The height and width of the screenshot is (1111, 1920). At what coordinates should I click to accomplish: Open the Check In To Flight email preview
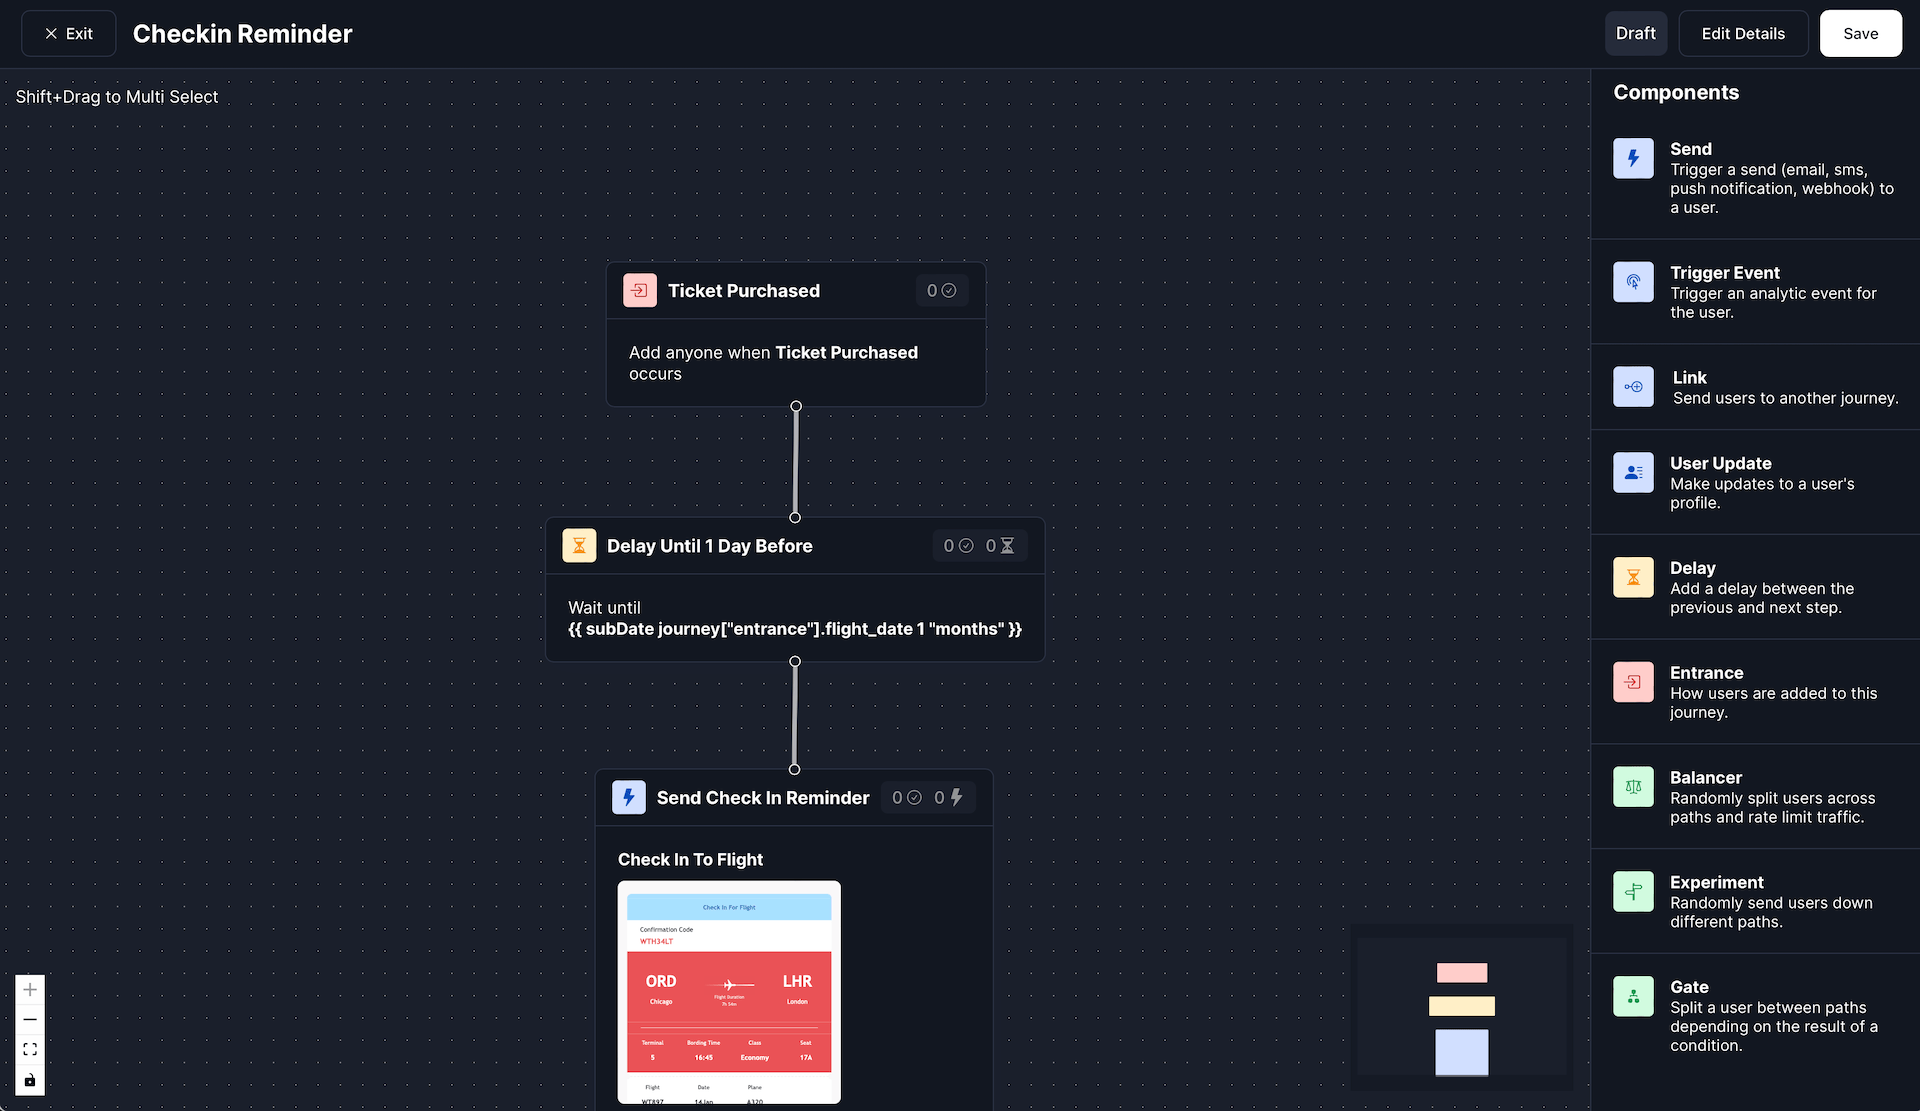729,992
